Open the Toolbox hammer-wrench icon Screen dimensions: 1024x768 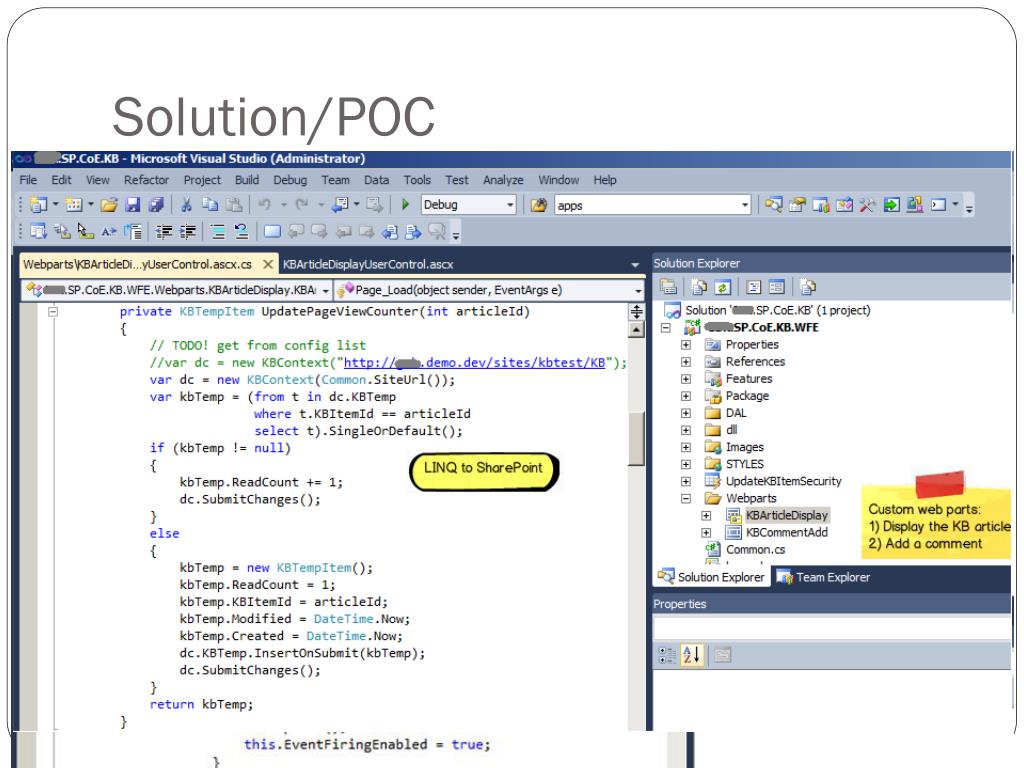point(867,205)
